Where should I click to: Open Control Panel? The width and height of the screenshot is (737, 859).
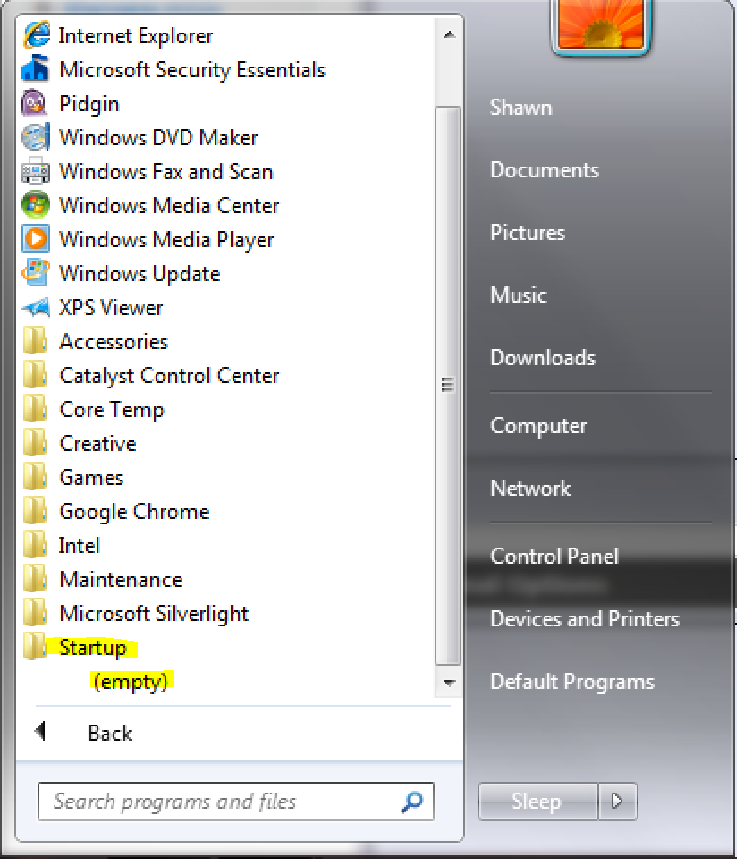pyautogui.click(x=554, y=556)
